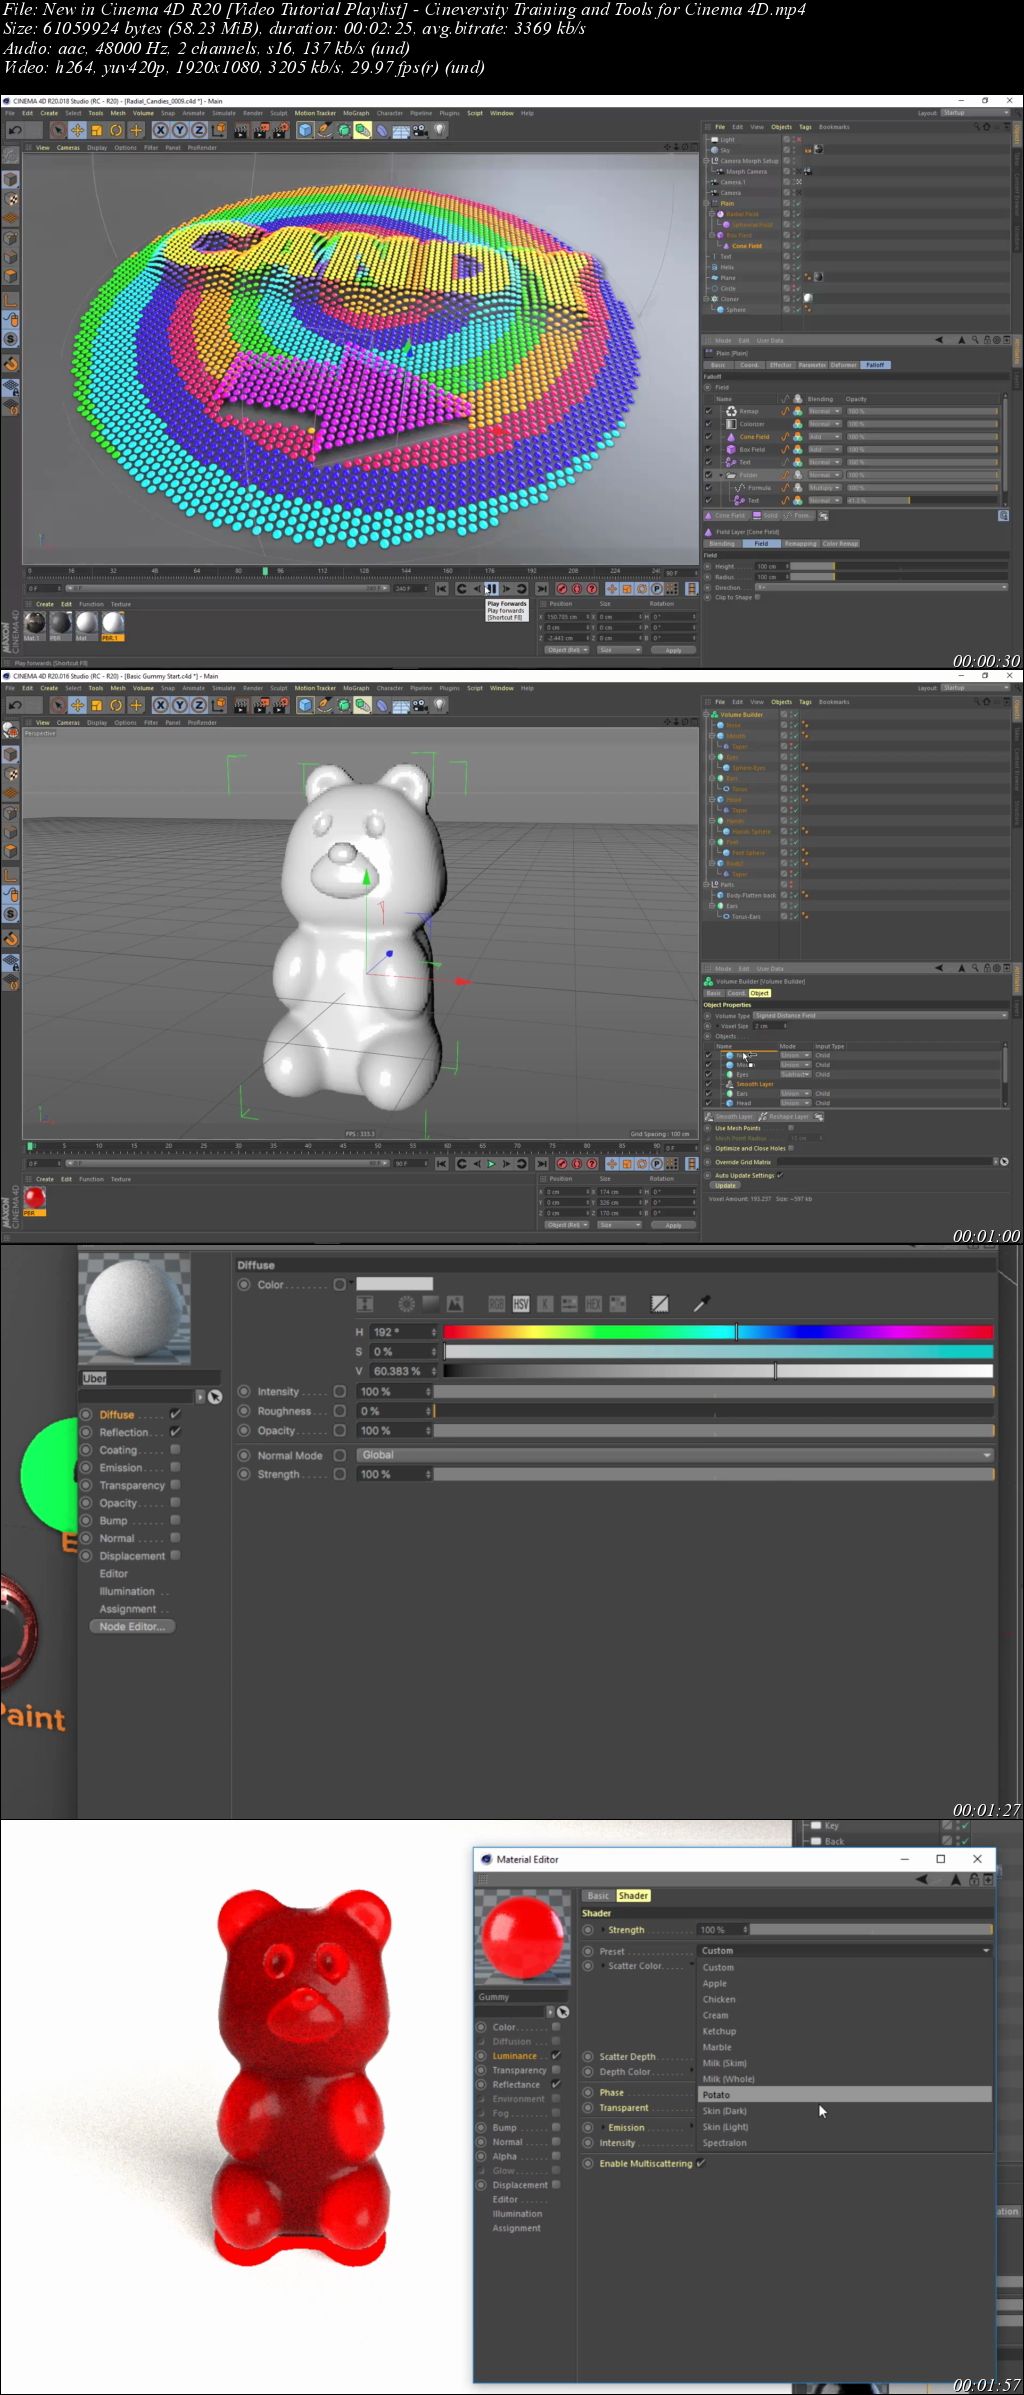Open color wheel mode icon
Screen dimensions: 1024x2395
(x=406, y=1304)
